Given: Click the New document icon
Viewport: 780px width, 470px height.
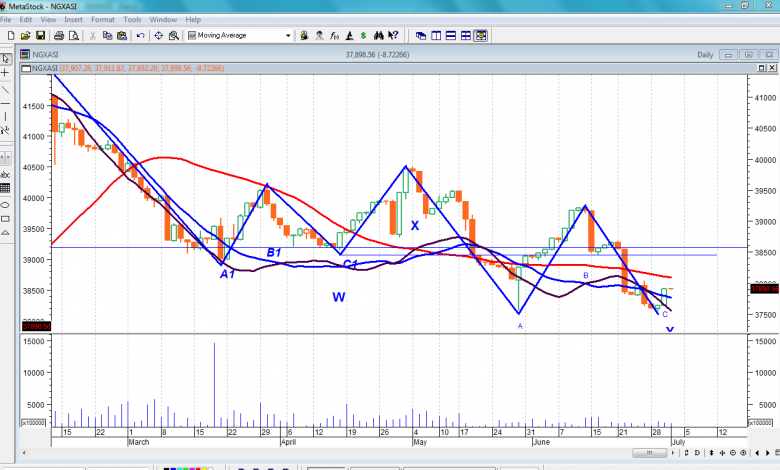Looking at the screenshot, I should click(x=11, y=35).
